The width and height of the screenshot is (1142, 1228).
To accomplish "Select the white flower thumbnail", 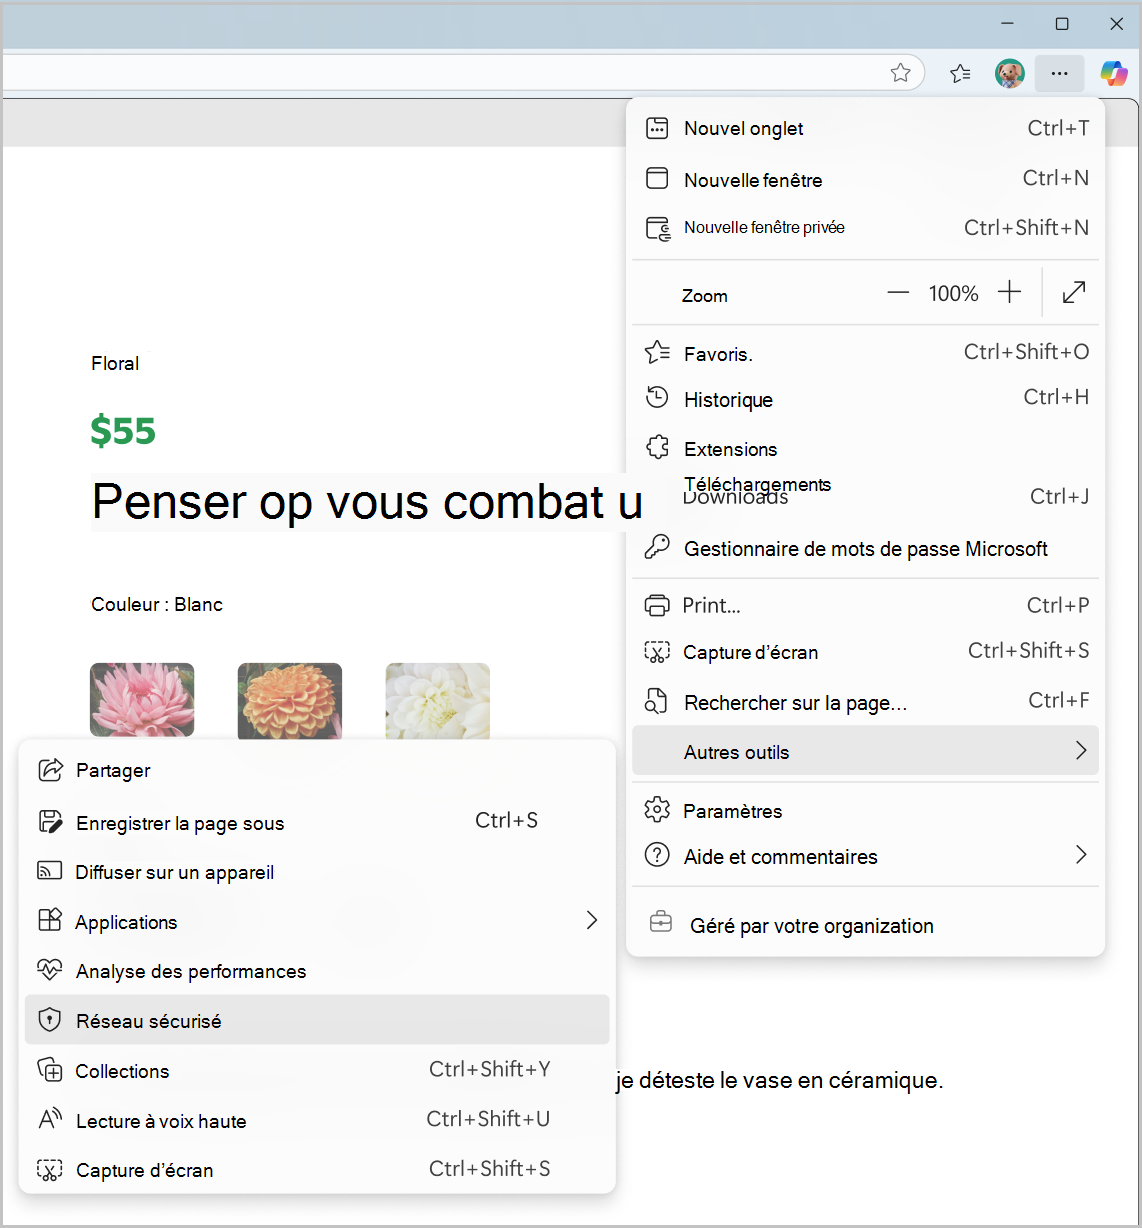I will 438,701.
